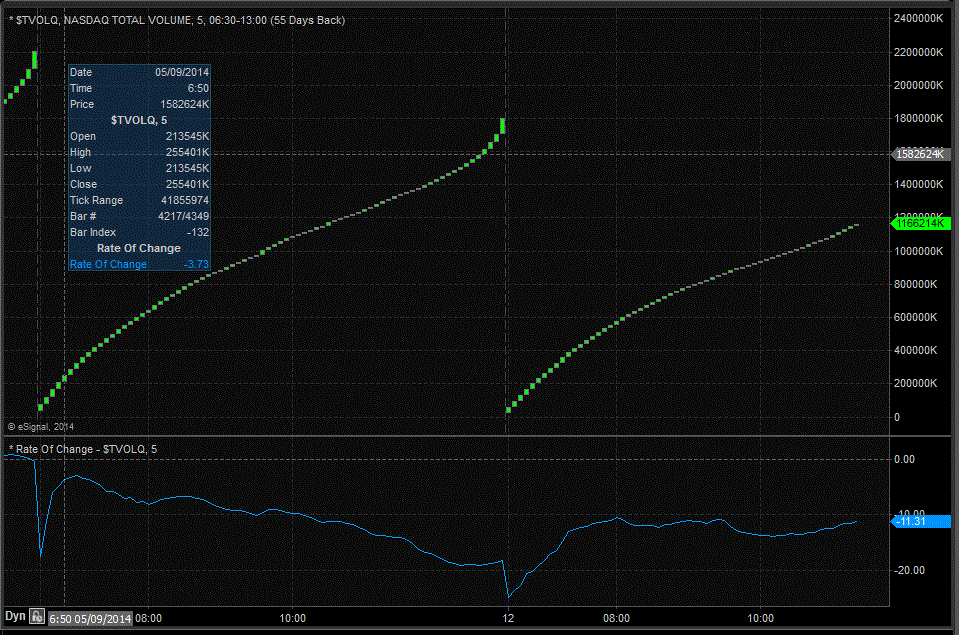Click the blue -11.31 Rate Of Change marker
Screen dimensions: 959x635
click(x=922, y=521)
